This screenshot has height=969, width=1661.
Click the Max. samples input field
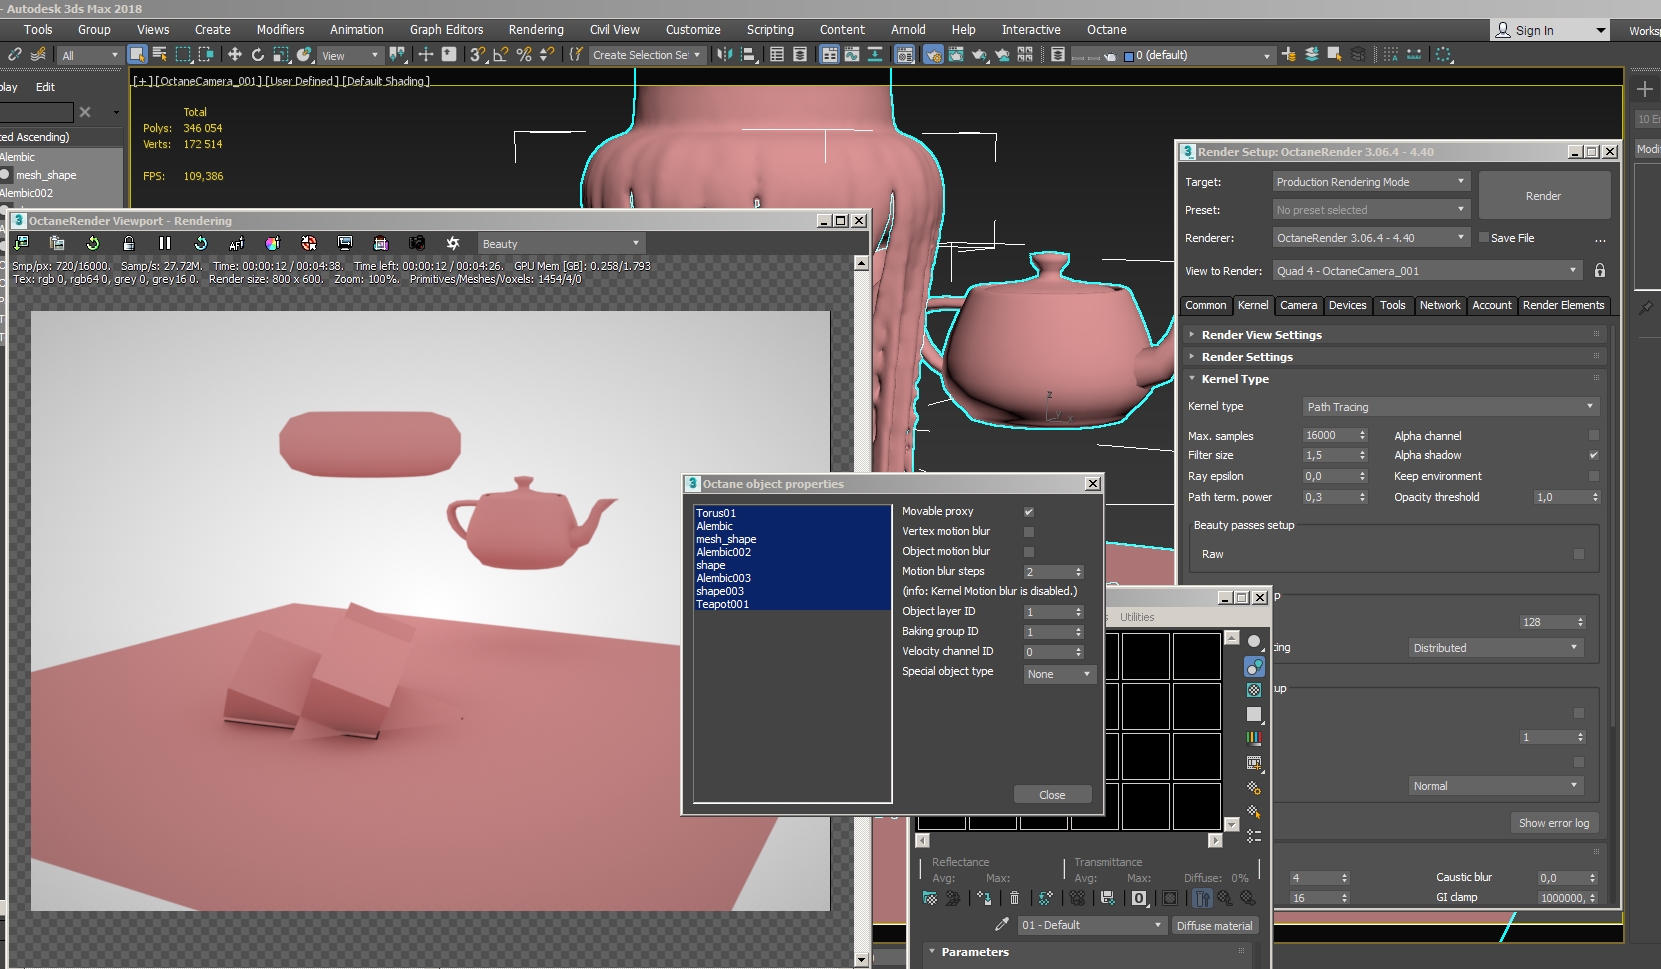[1328, 436]
